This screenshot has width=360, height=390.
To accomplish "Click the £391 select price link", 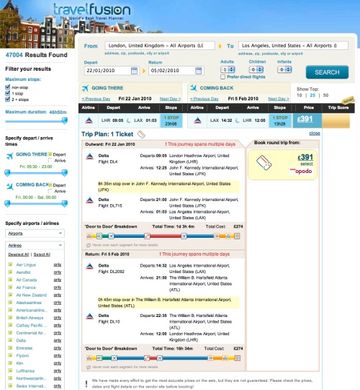I will (x=305, y=157).
